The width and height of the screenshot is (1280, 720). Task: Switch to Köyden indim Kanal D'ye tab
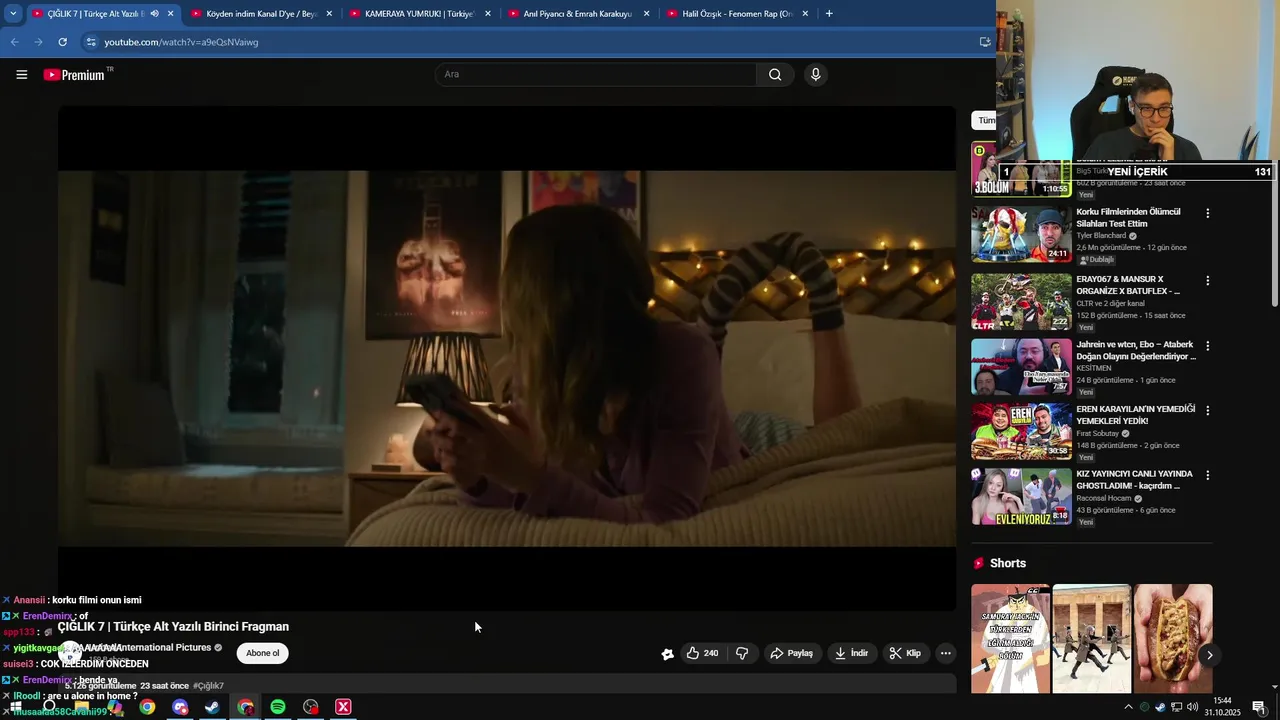260,14
